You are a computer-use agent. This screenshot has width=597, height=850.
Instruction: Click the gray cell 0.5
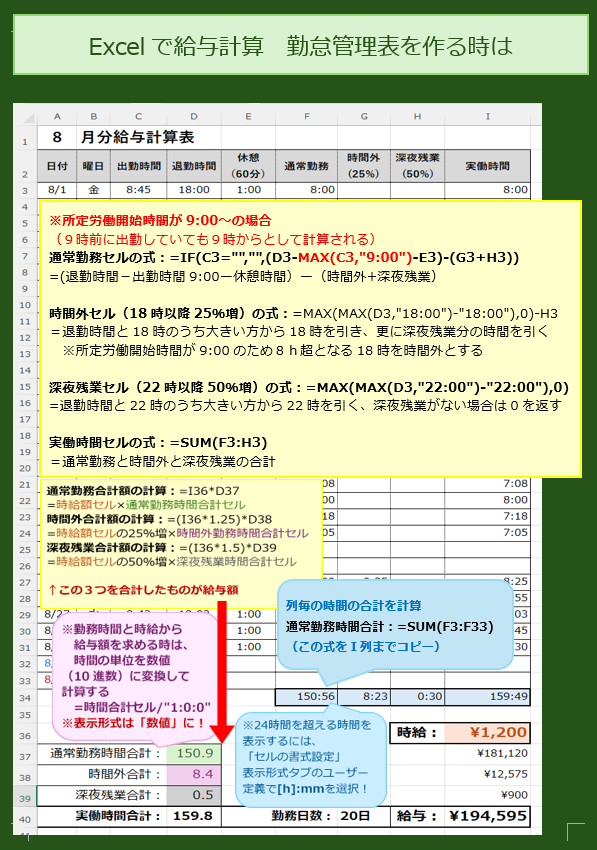[x=194, y=795]
